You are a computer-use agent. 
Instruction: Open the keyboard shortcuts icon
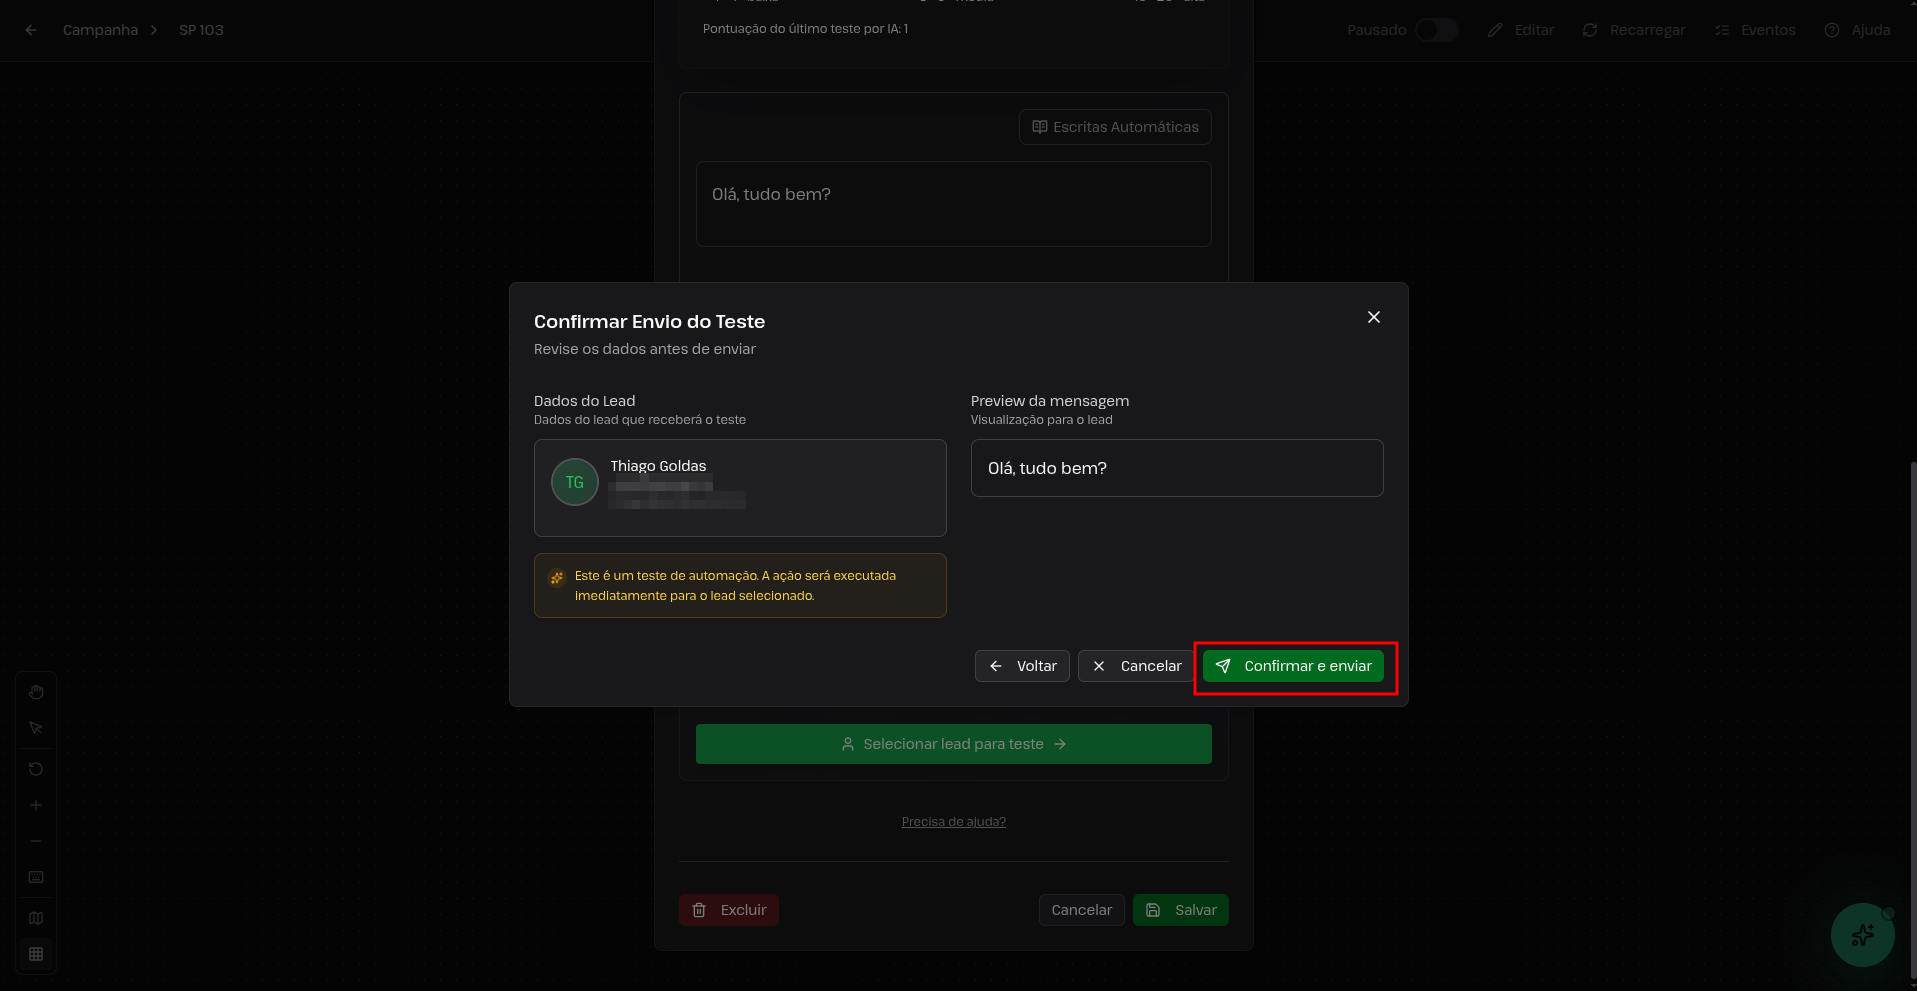(x=36, y=877)
